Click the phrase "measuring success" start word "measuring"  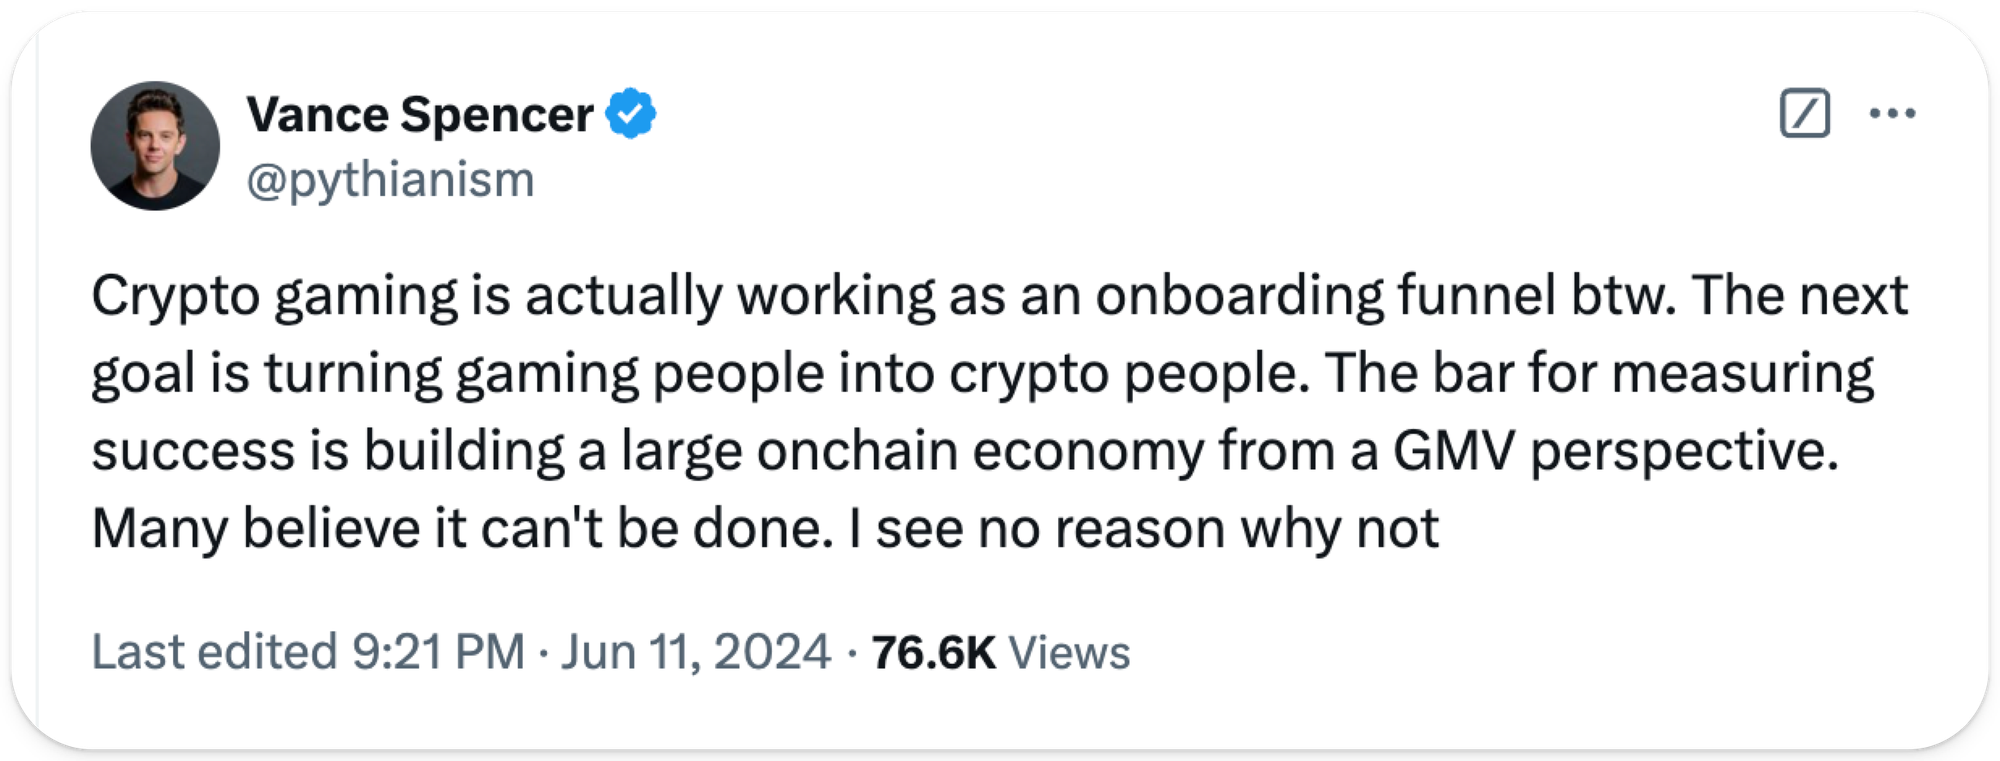click(1743, 374)
